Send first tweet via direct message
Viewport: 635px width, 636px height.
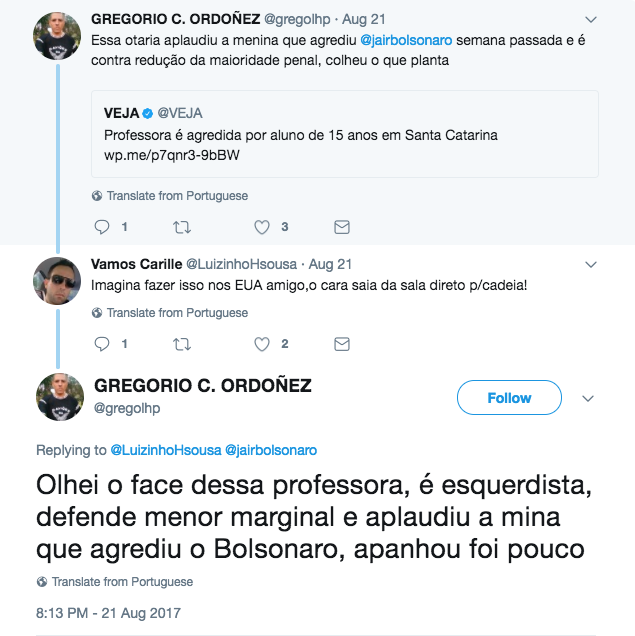pyautogui.click(x=341, y=227)
